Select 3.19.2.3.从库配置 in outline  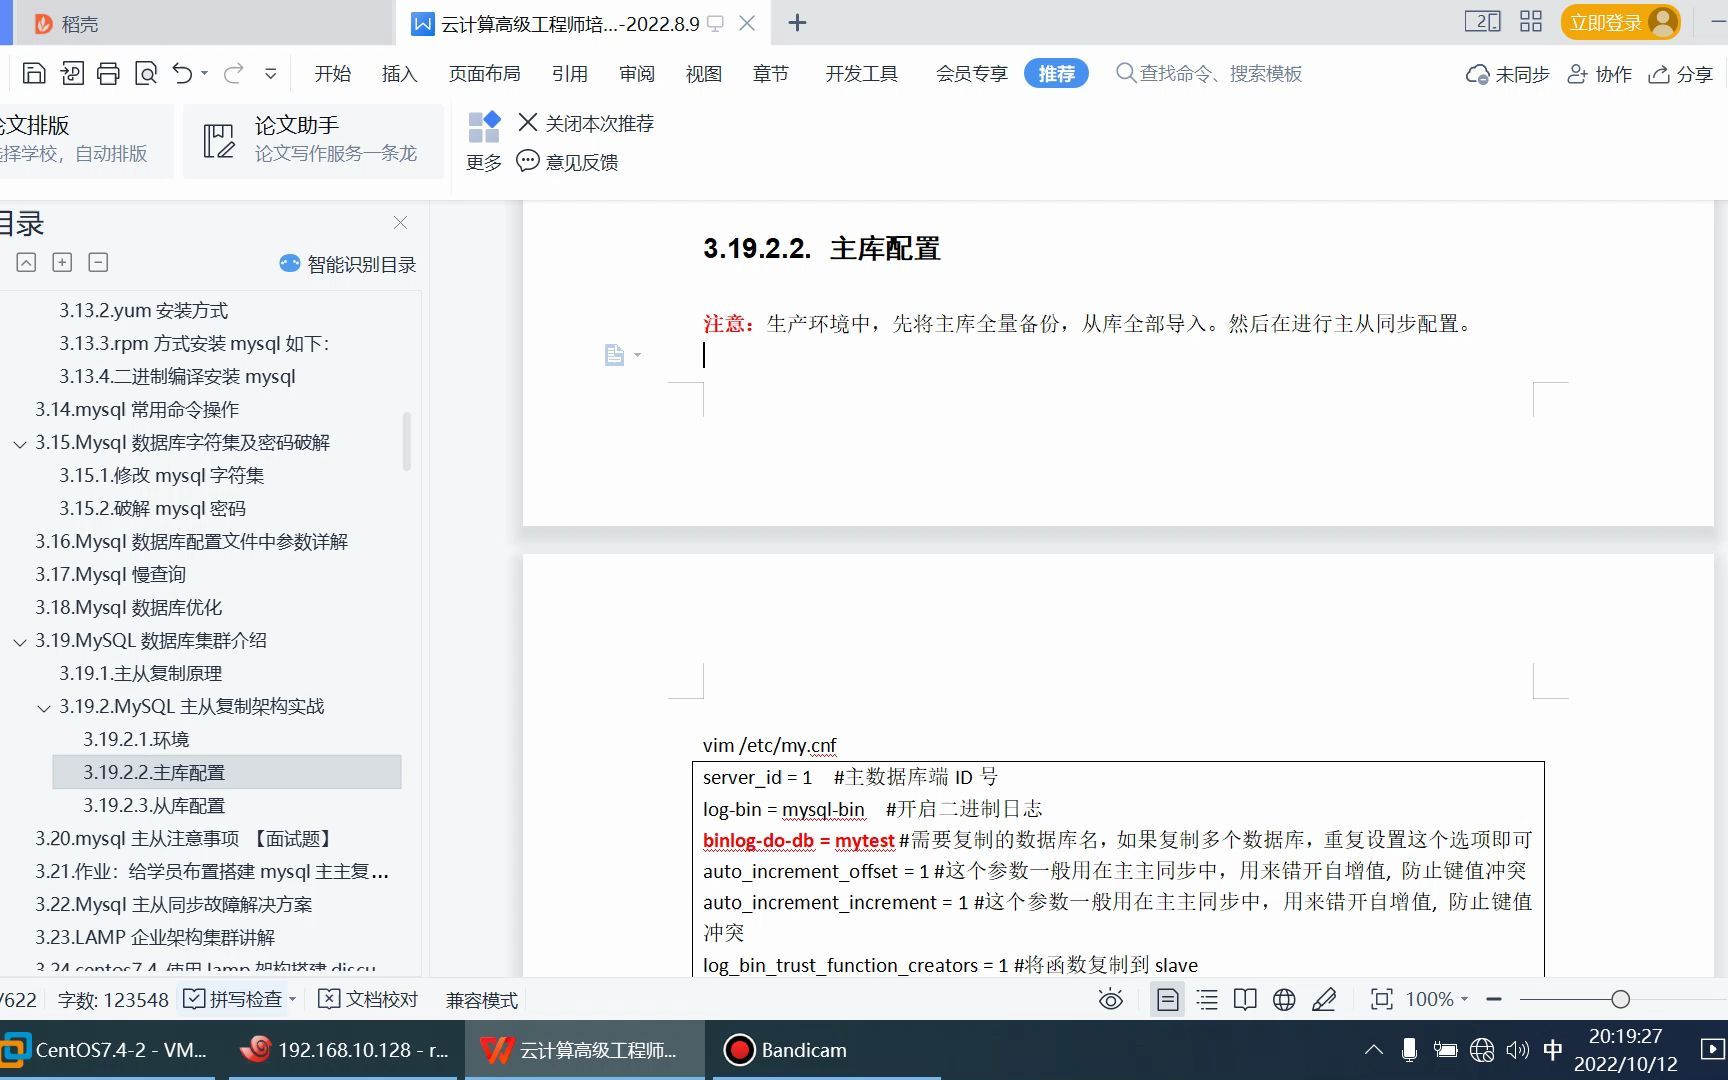154,805
